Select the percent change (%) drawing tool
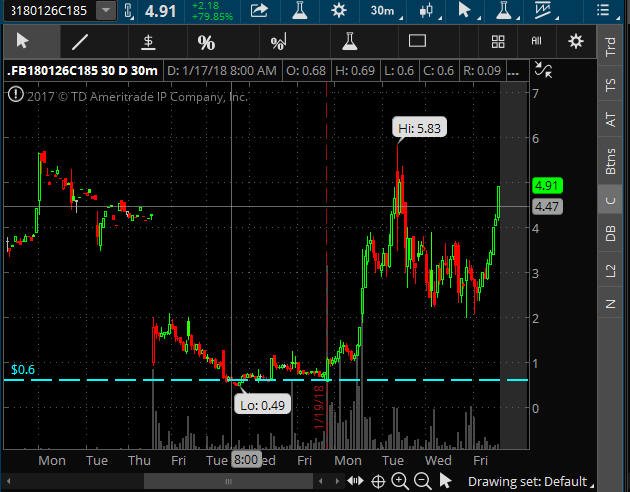 206,43
